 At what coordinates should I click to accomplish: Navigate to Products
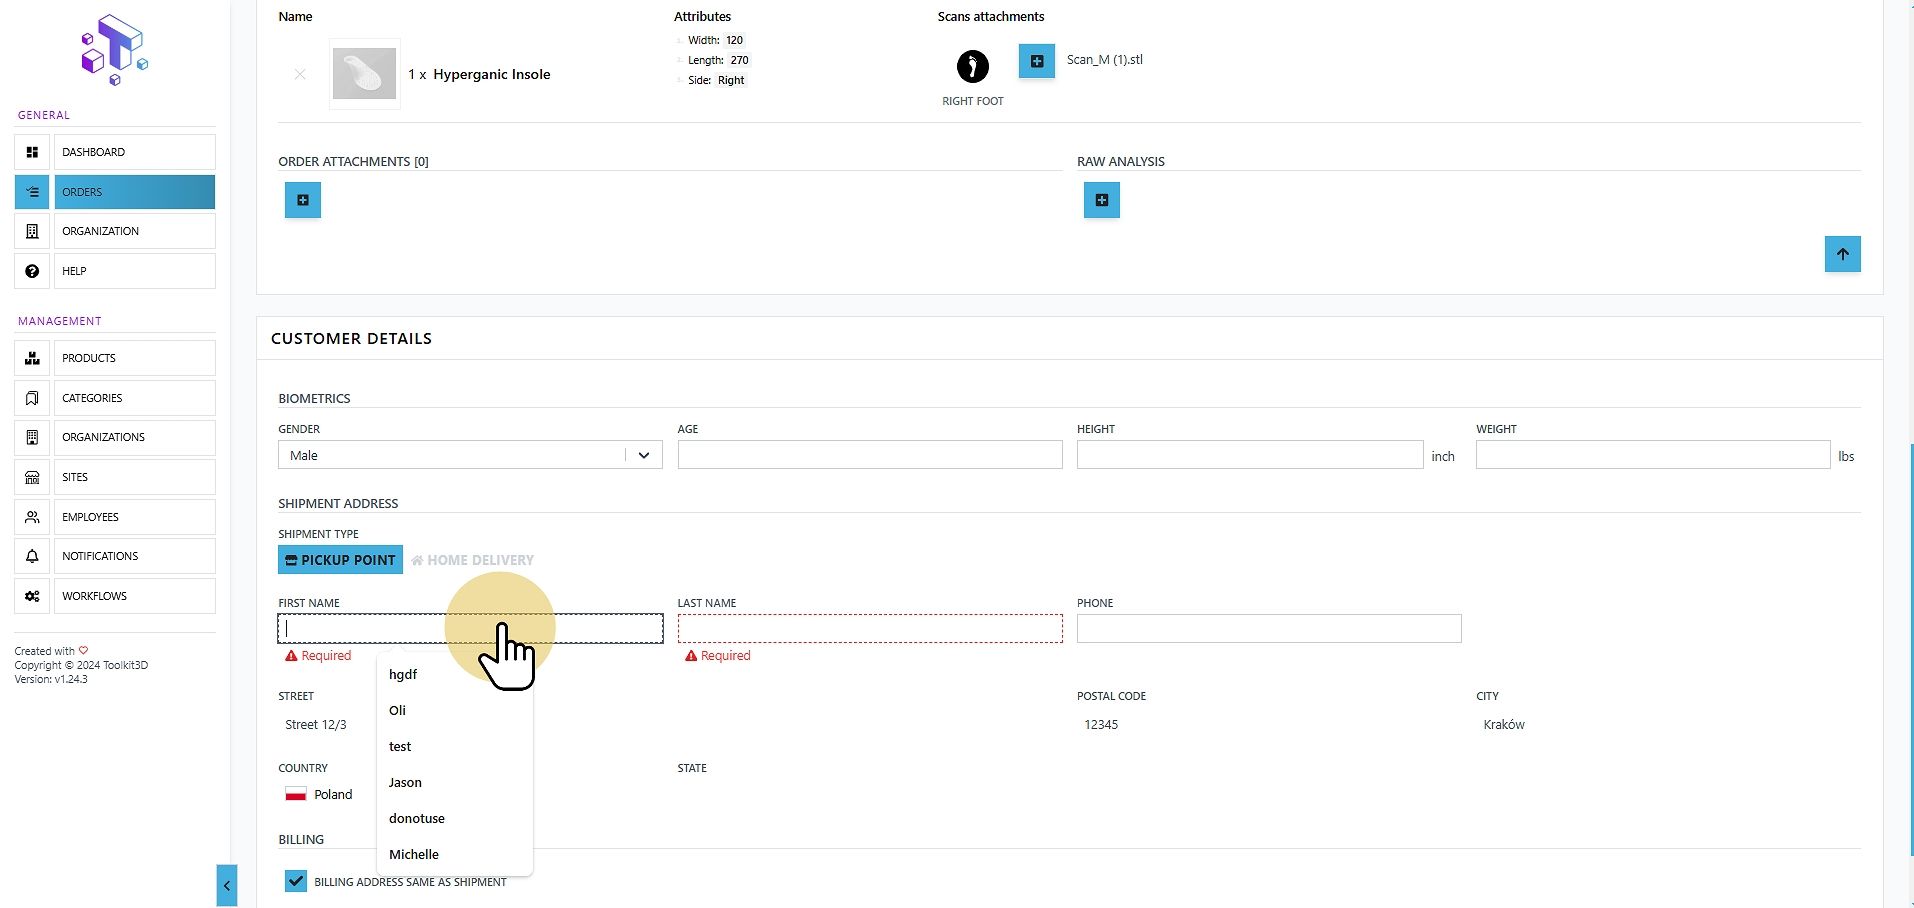(134, 358)
